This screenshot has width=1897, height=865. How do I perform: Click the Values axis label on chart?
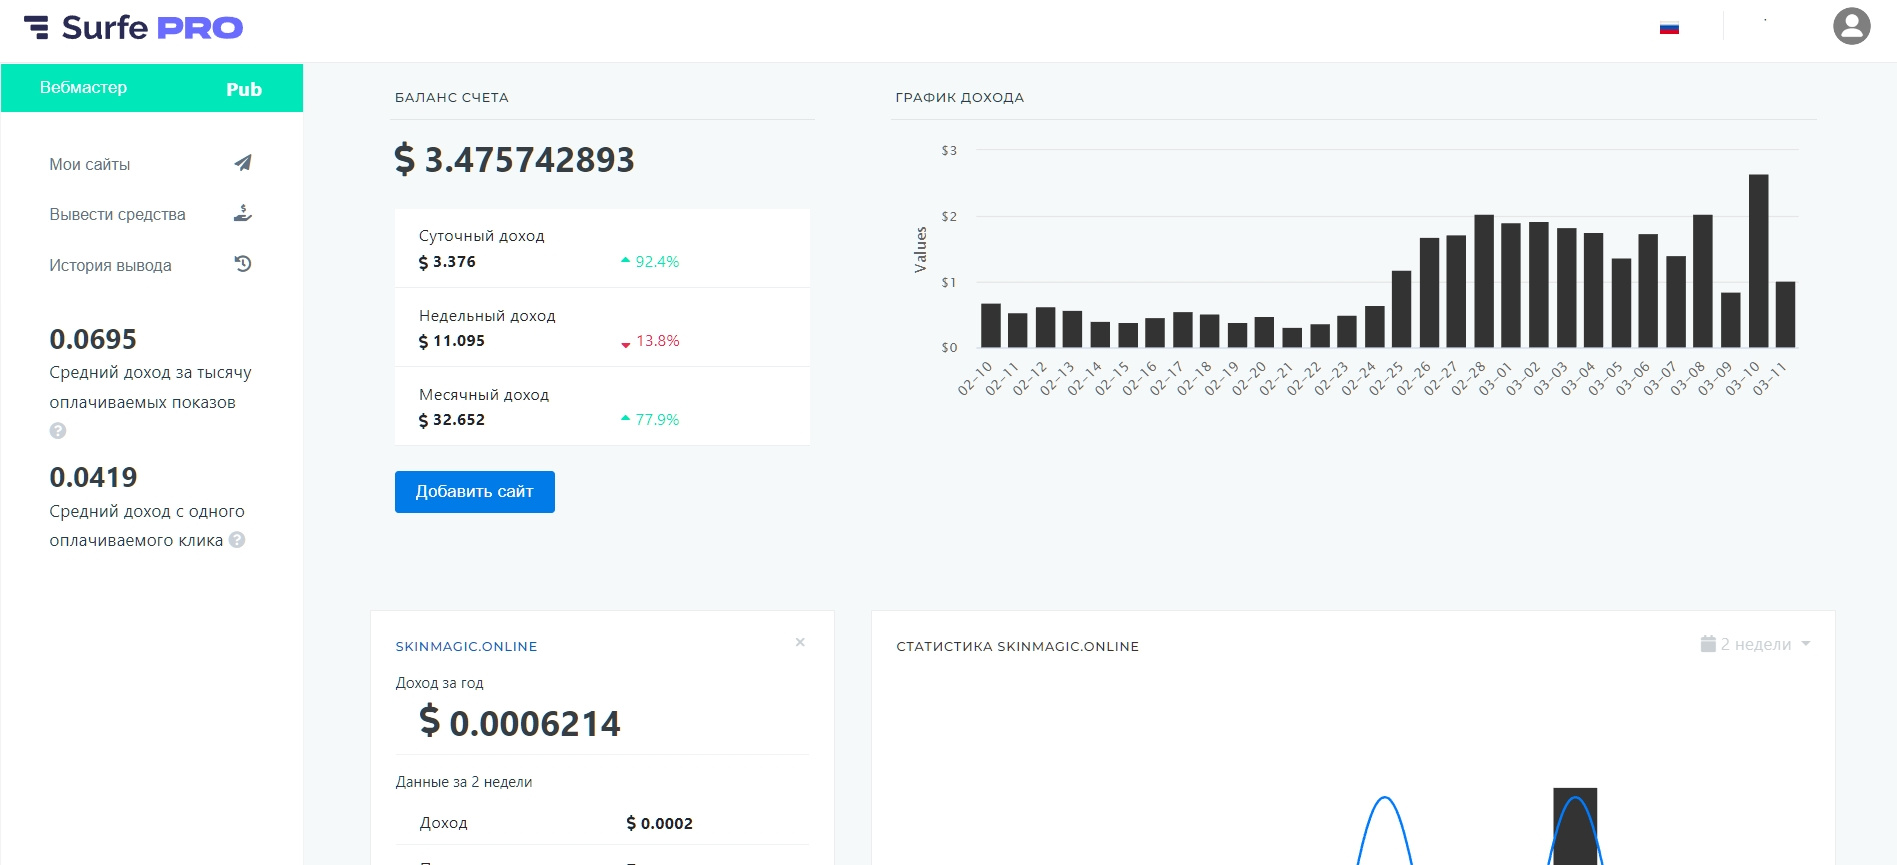tap(920, 249)
